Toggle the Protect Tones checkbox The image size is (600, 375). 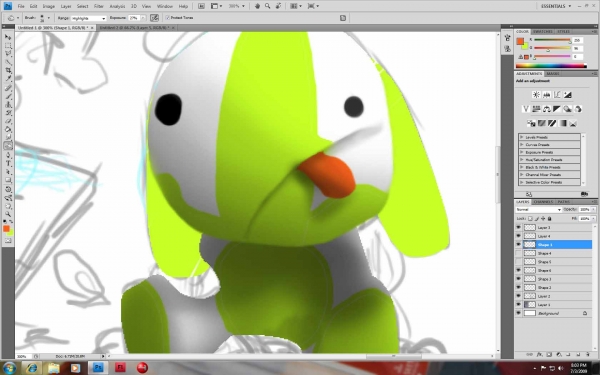click(168, 18)
